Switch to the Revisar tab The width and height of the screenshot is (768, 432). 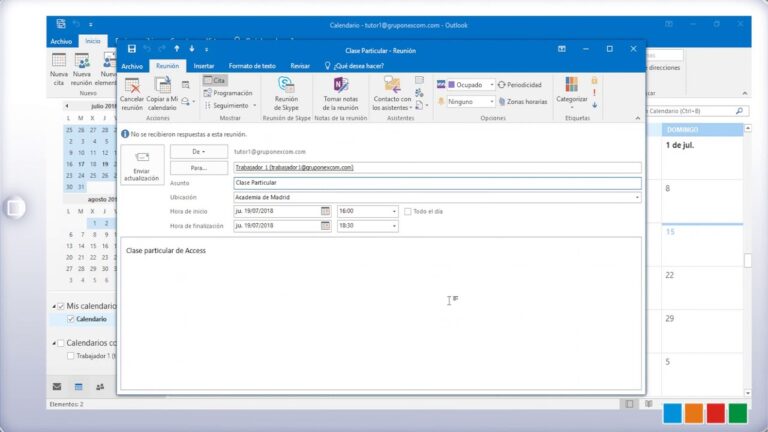pos(300,66)
